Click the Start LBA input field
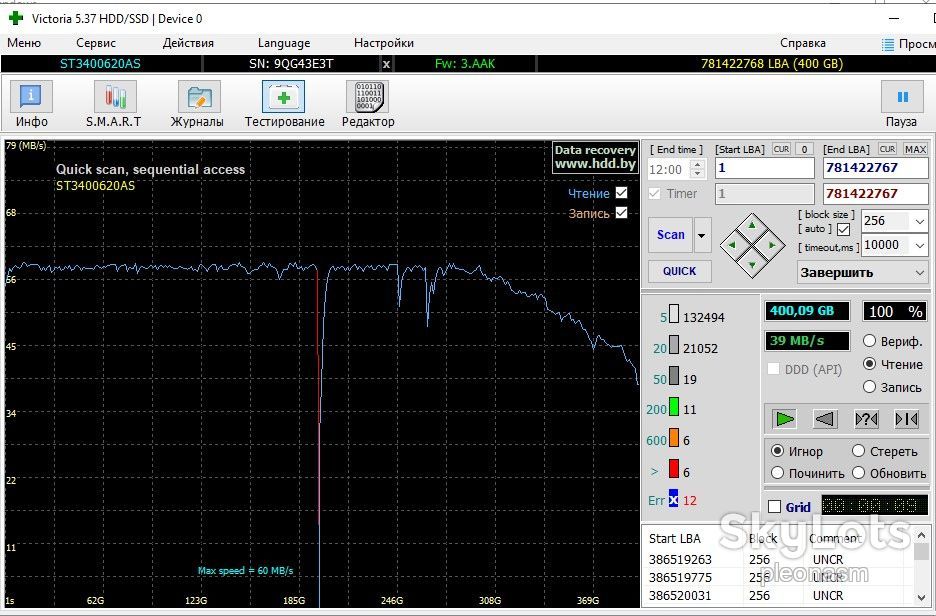 (764, 168)
